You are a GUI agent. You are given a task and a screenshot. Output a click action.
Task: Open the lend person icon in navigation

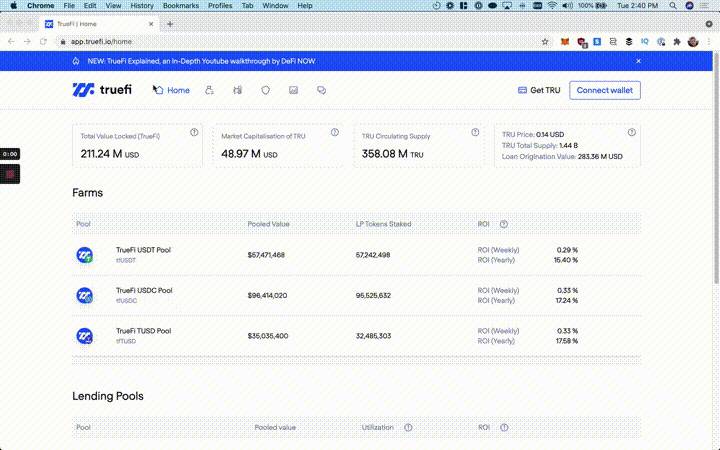[x=209, y=90]
